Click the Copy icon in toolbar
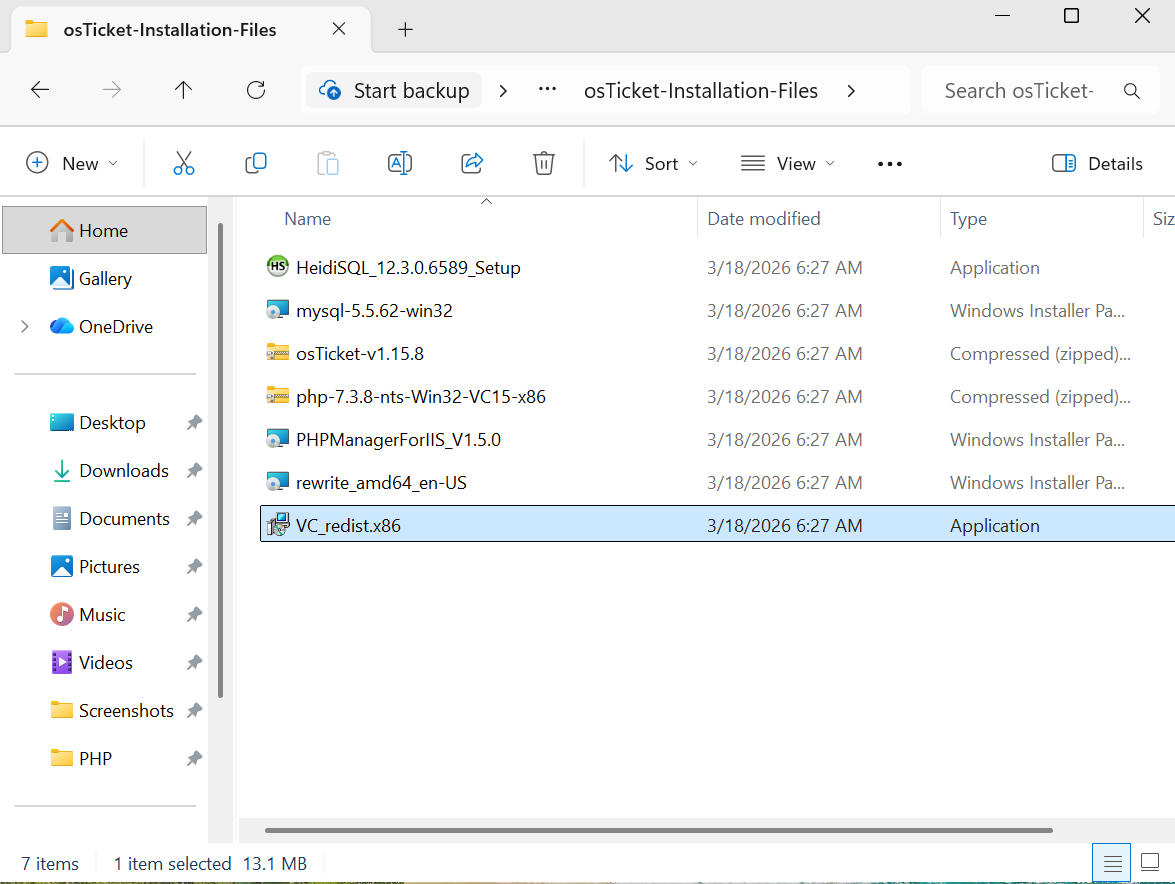This screenshot has width=1175, height=884. 256,163
